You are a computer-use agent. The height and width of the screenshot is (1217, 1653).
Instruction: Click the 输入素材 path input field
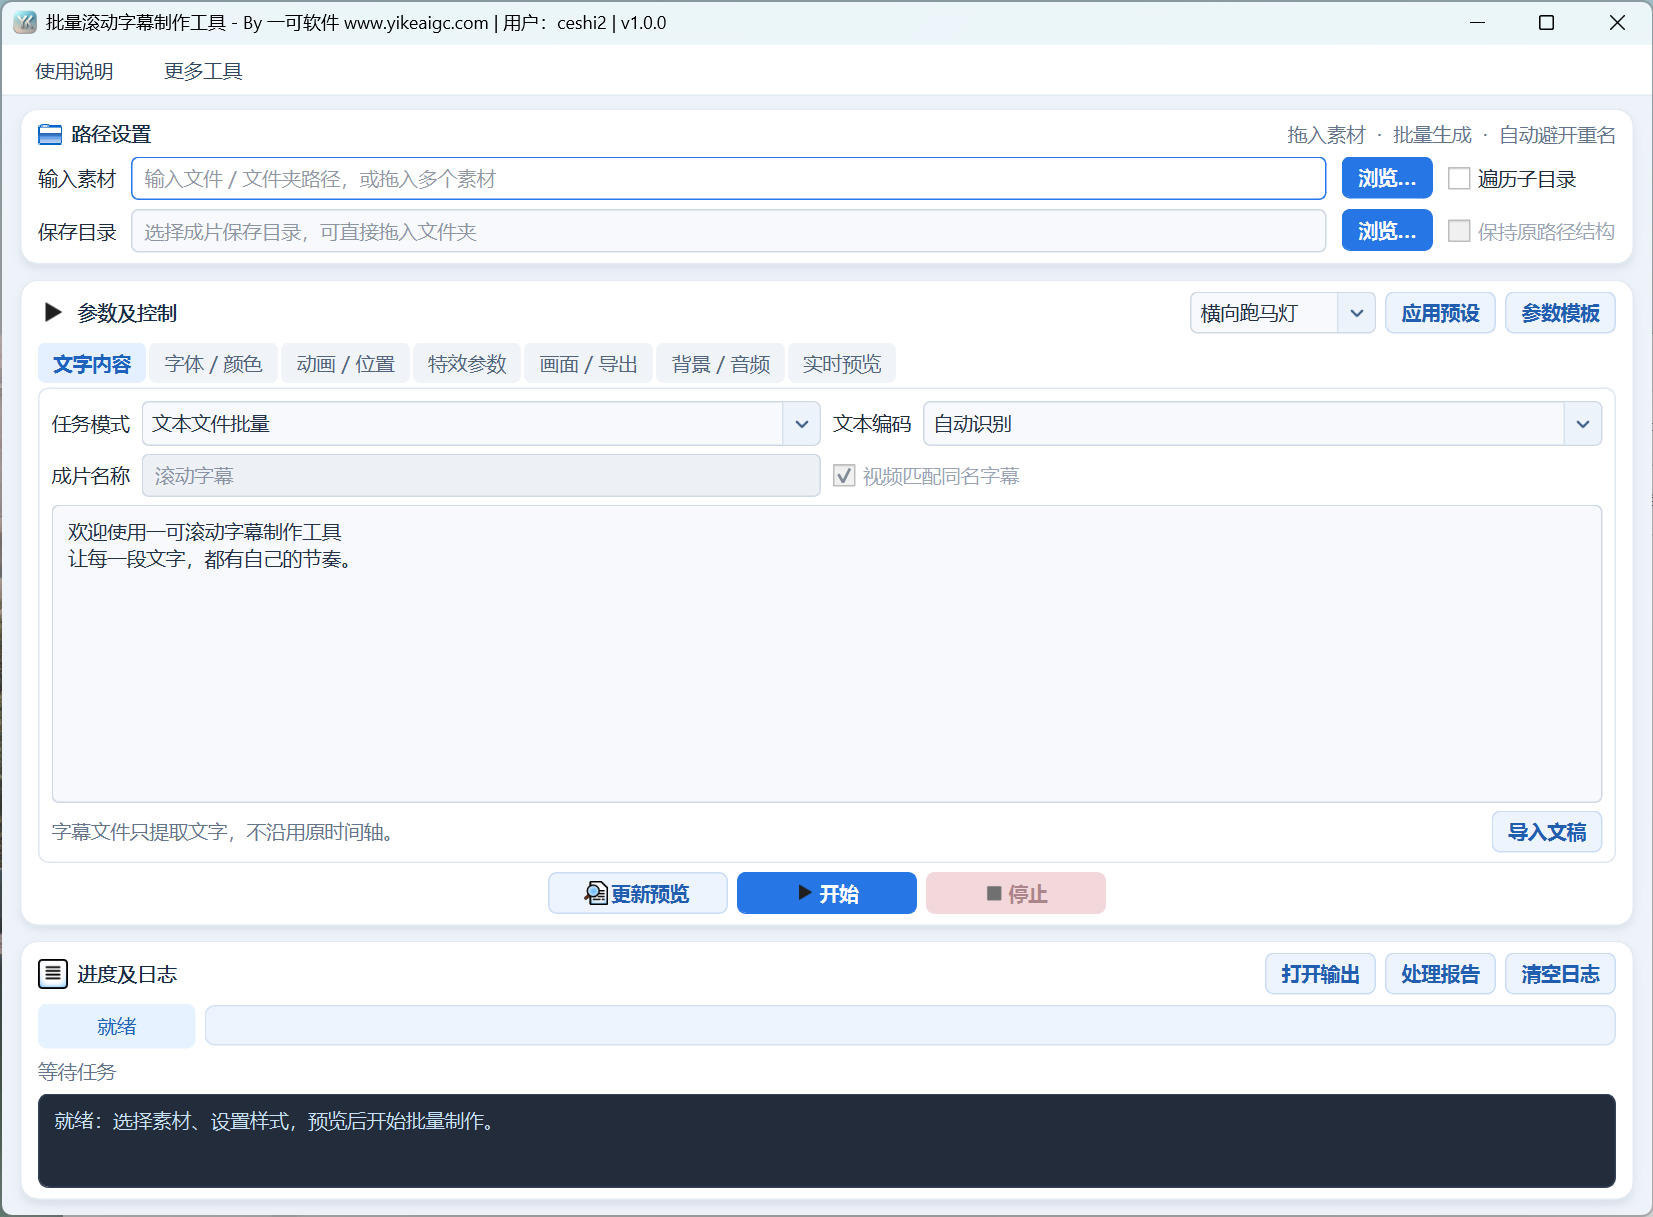tap(729, 178)
